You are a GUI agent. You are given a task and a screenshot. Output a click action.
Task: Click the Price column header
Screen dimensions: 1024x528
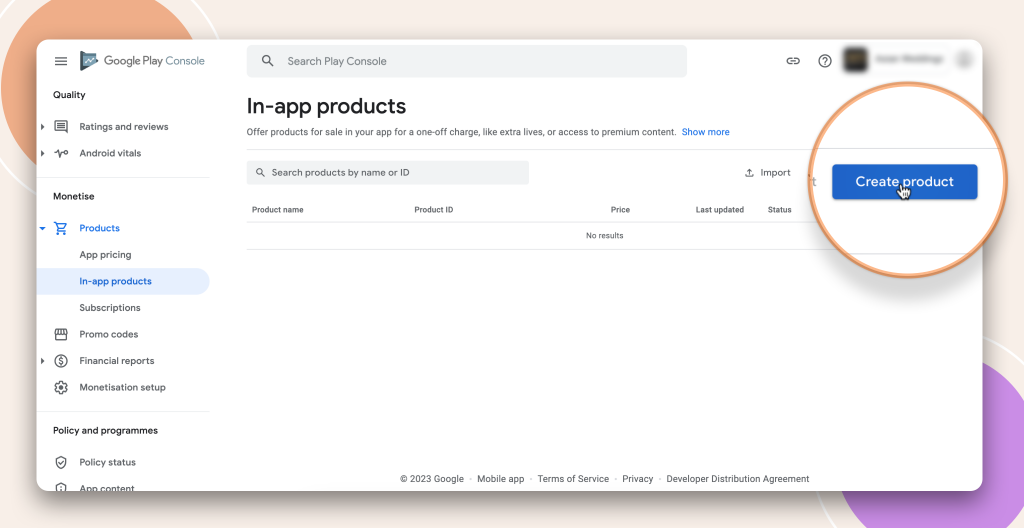click(x=620, y=210)
